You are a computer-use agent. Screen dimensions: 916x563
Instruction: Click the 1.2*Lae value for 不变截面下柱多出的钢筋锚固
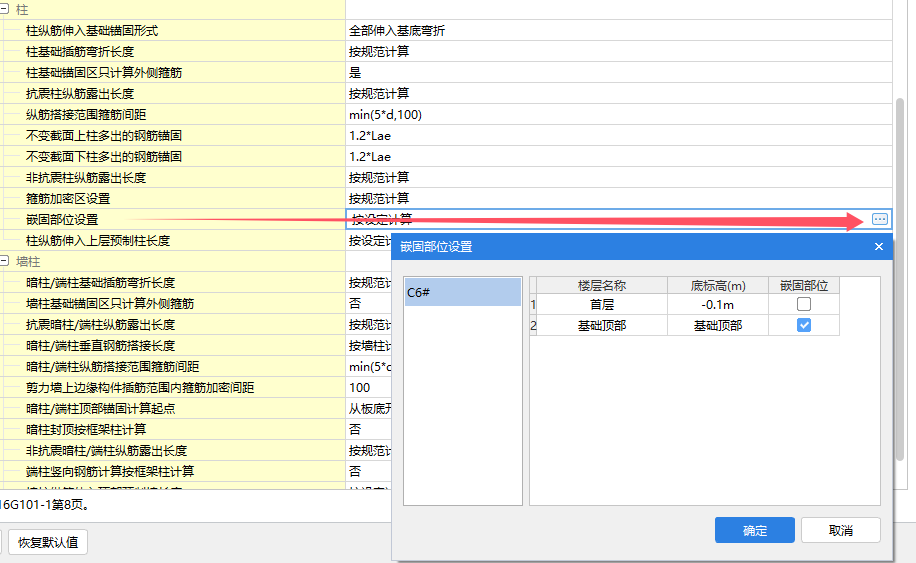click(370, 157)
